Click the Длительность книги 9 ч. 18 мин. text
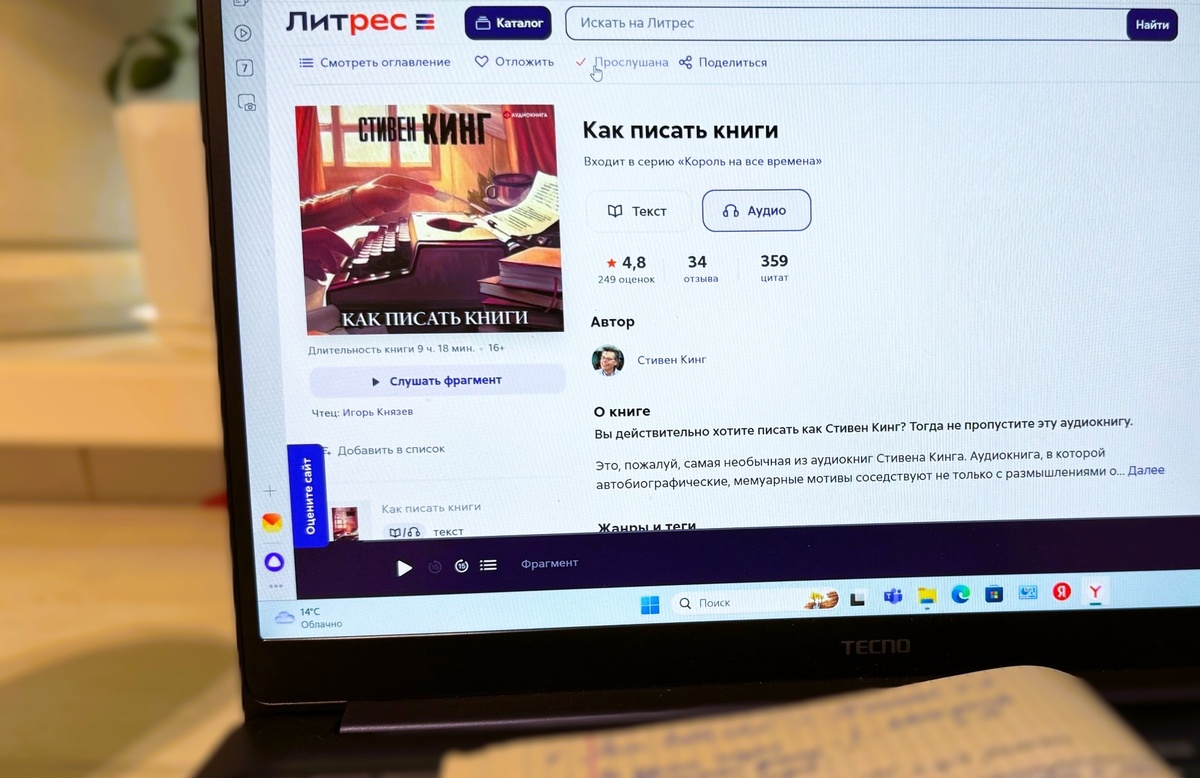Screen dimensions: 1200x778 click(392, 349)
